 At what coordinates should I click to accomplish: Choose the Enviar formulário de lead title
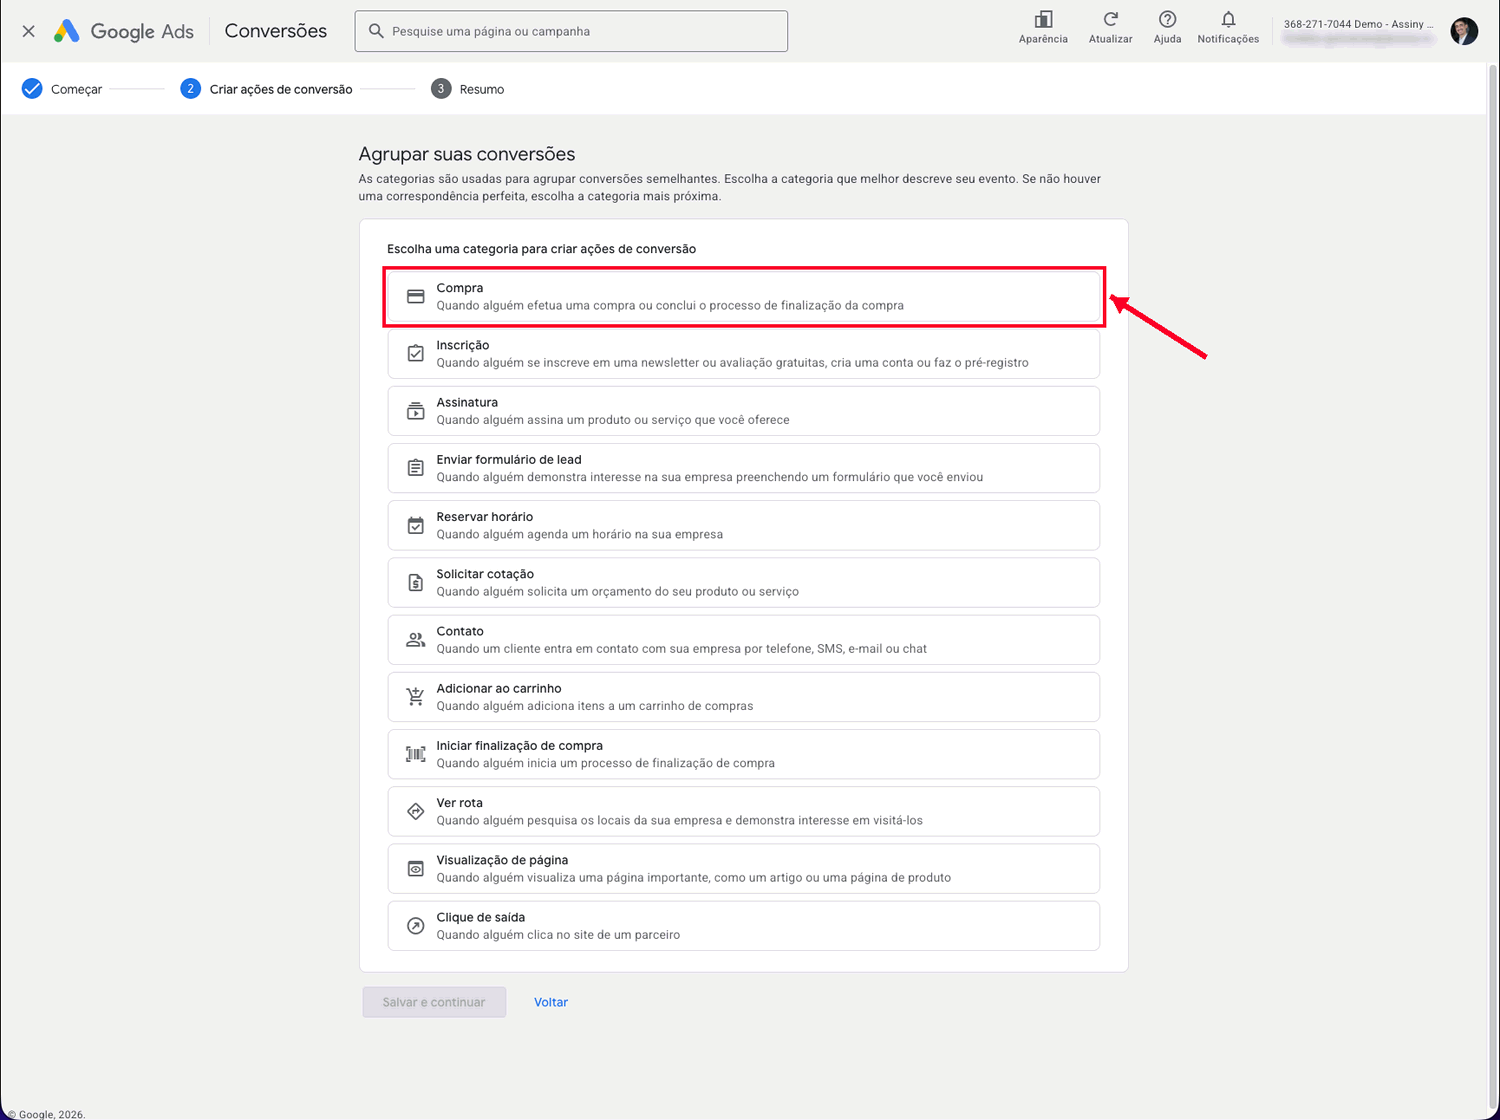(509, 459)
